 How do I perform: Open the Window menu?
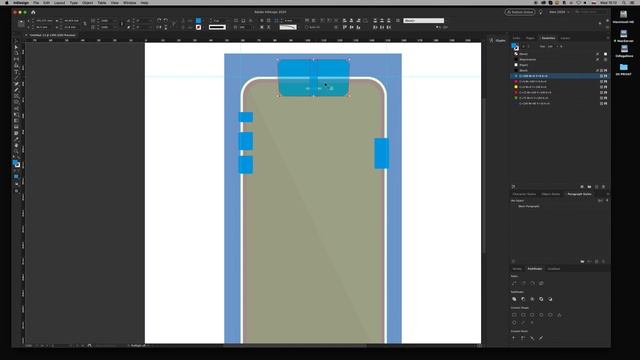coord(130,3)
